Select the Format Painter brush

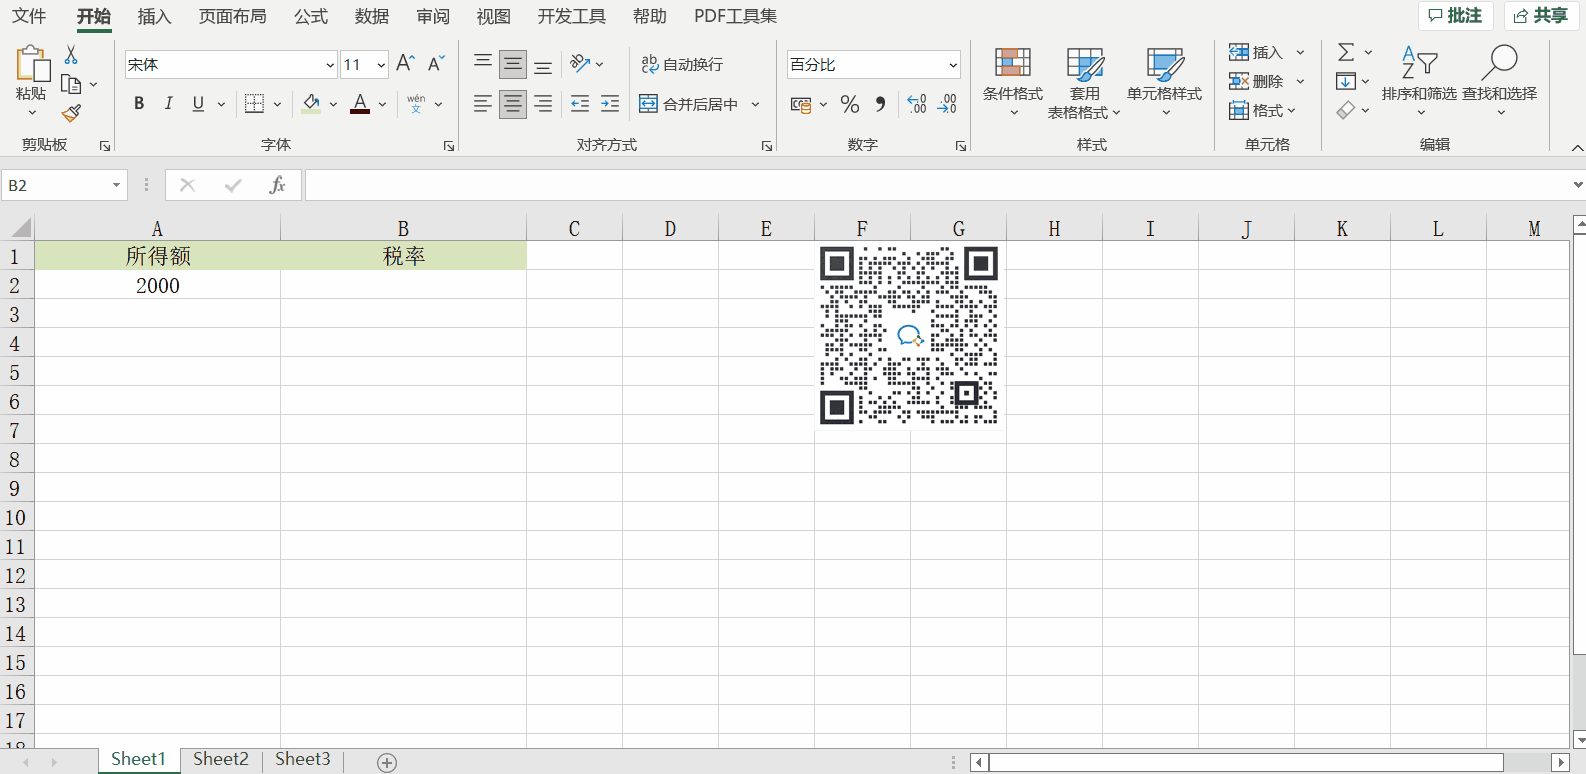[71, 113]
